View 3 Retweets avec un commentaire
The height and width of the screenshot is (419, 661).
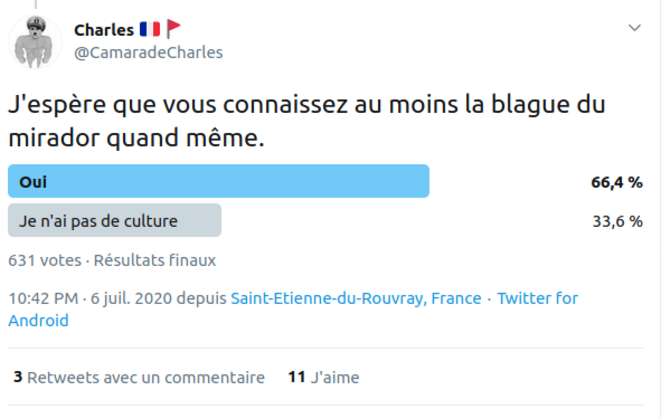tap(139, 377)
